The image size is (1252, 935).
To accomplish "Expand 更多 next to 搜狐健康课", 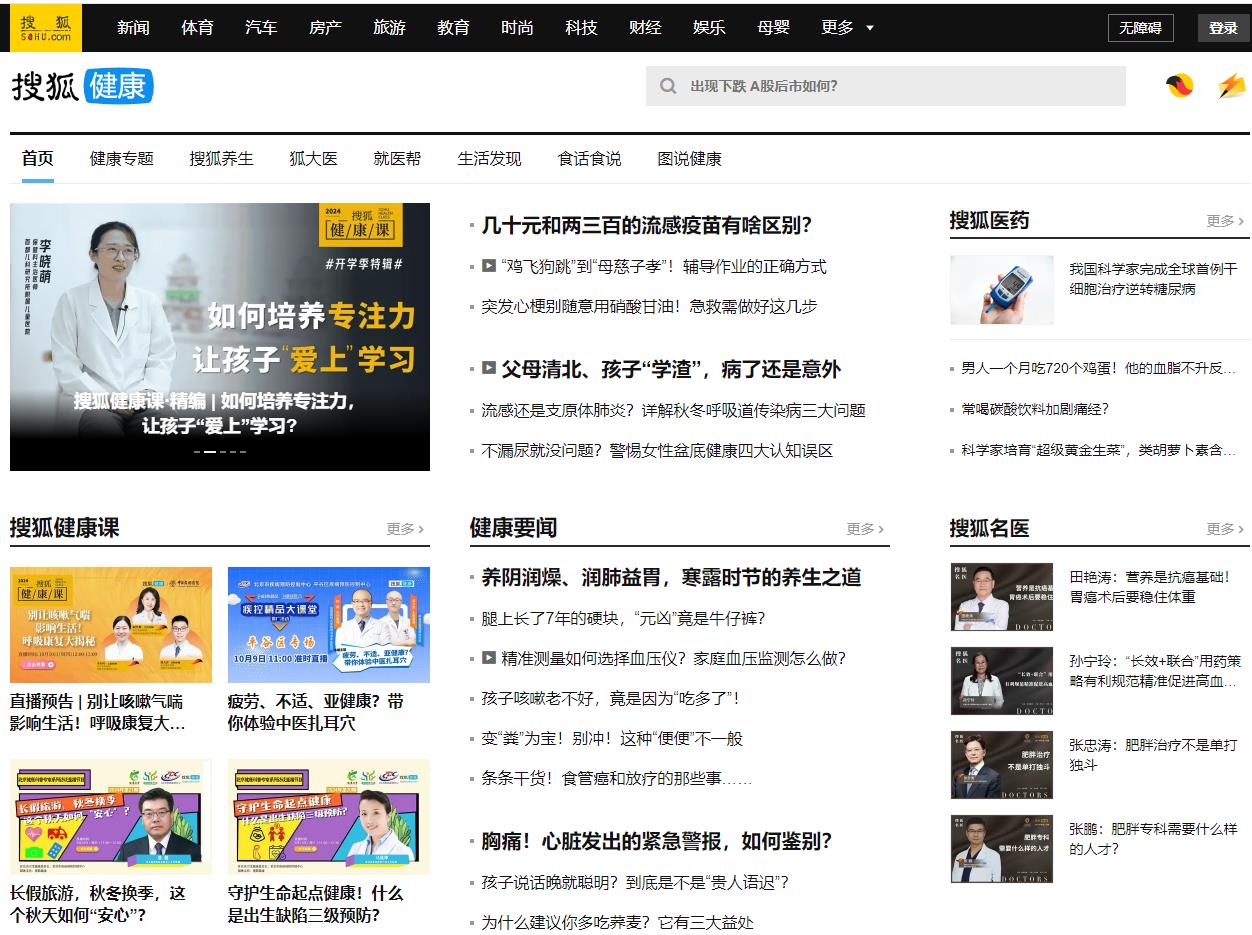I will (405, 529).
